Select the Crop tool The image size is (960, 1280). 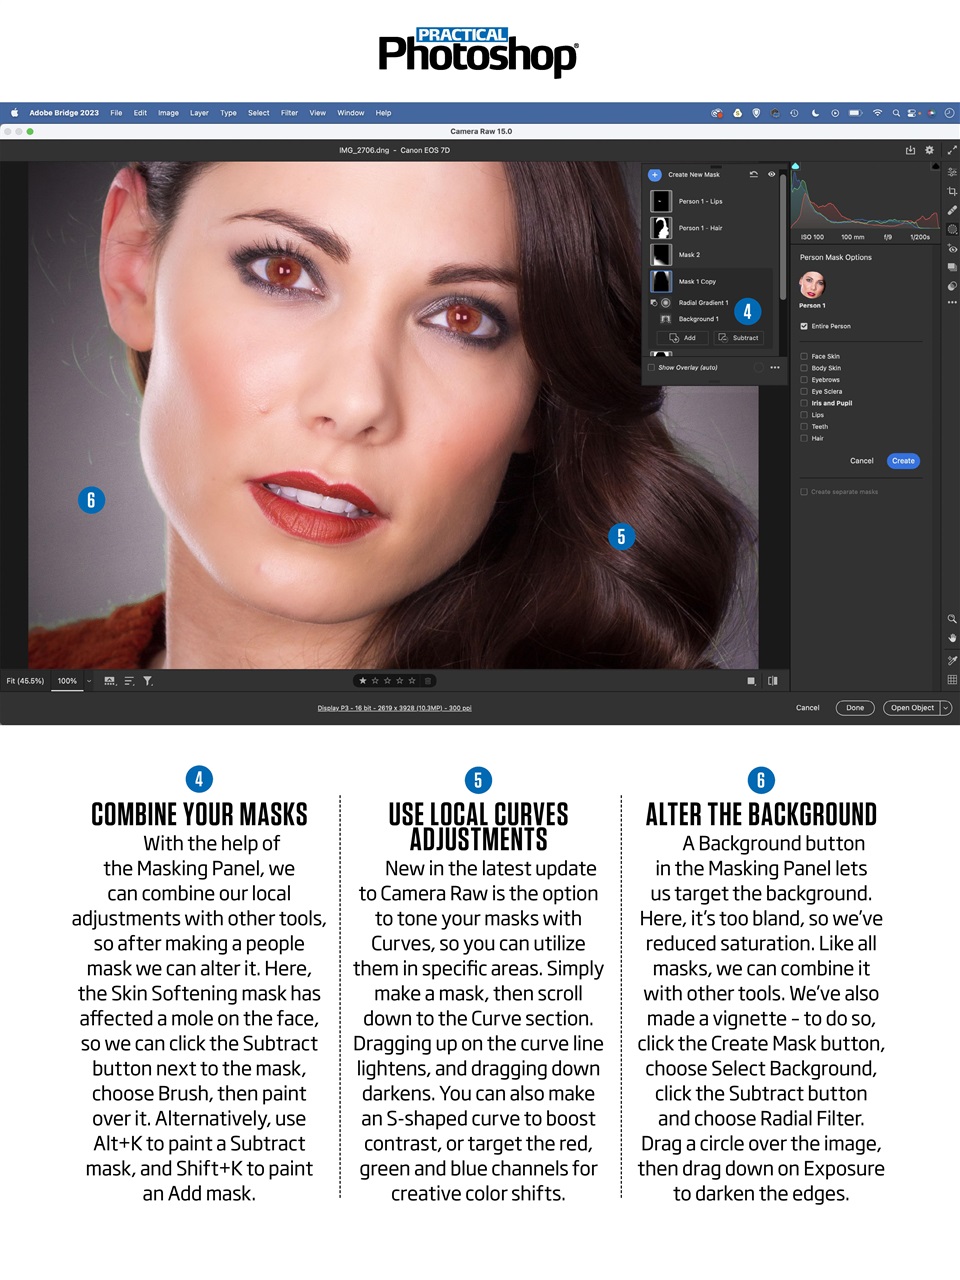(952, 190)
